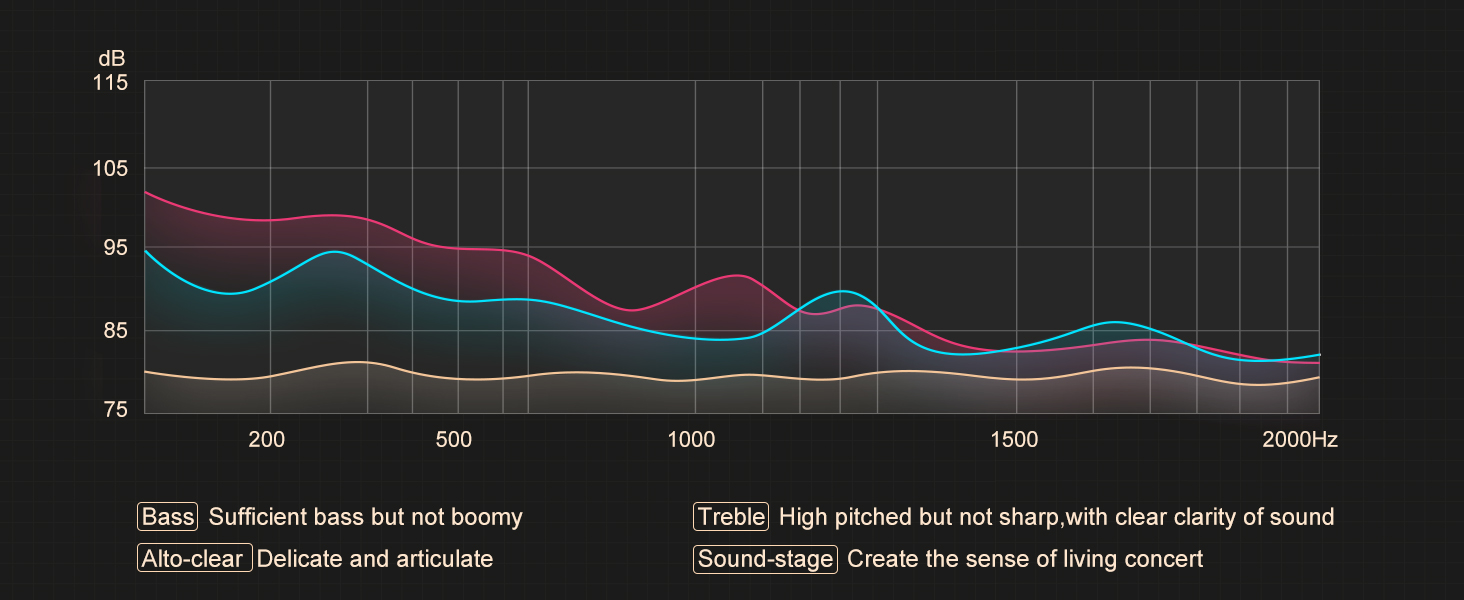Click the 105 value on the dB axis
Screen dimensions: 1464x600
110,168
